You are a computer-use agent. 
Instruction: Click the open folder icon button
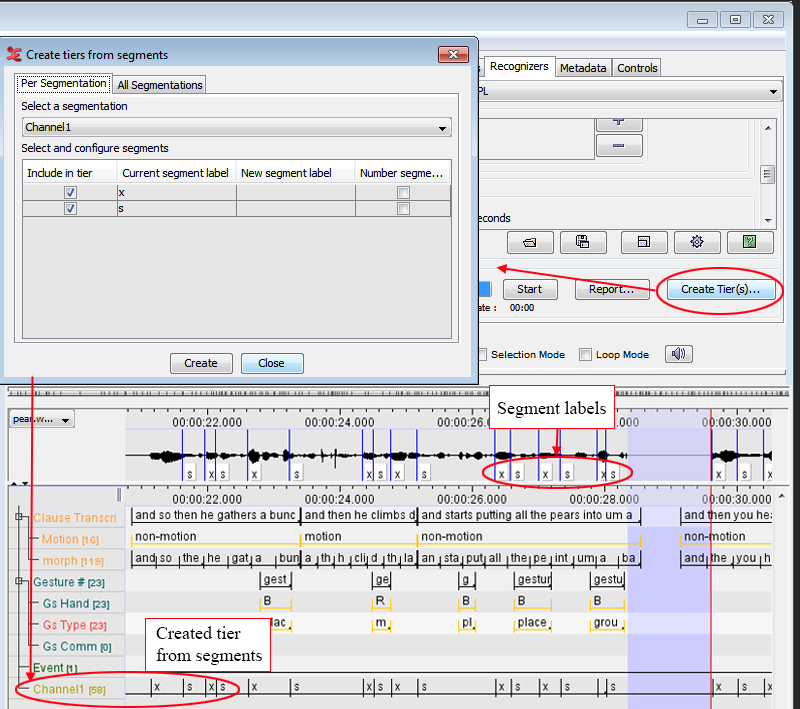pos(530,242)
